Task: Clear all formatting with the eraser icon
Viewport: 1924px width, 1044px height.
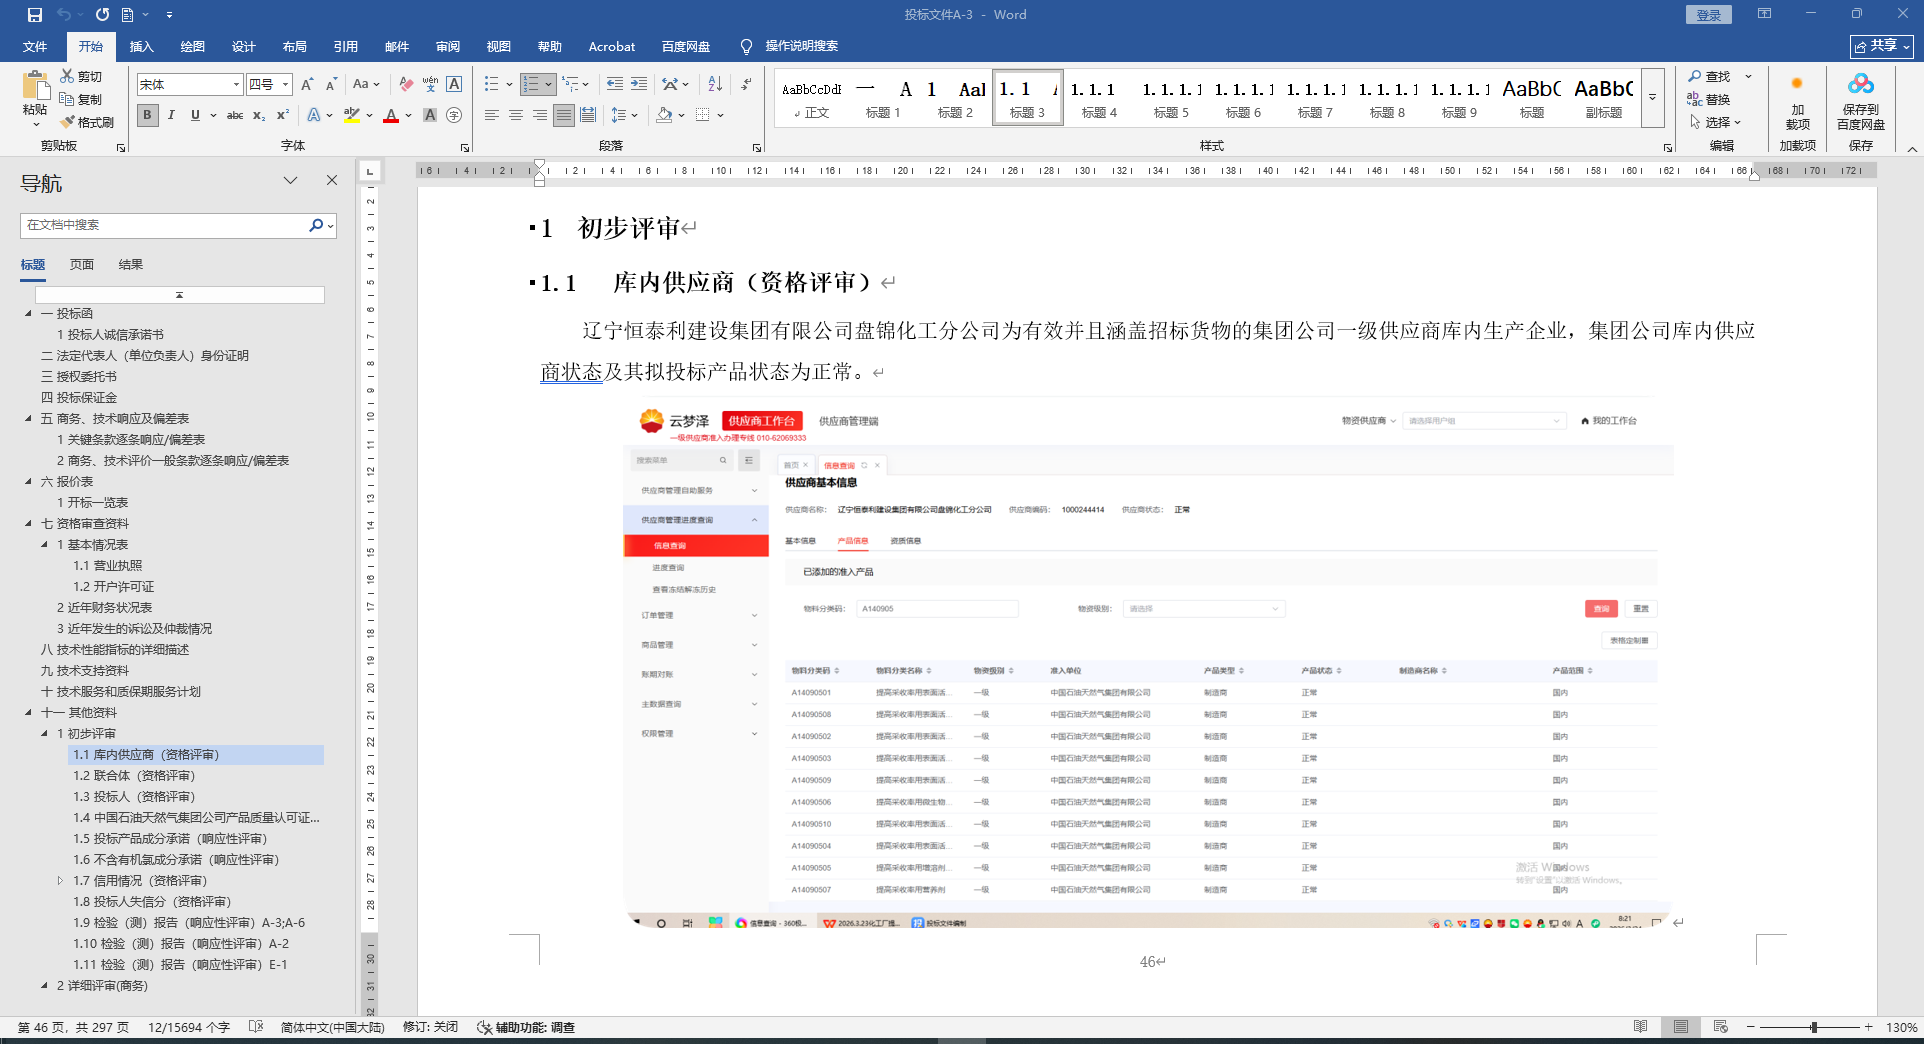Action: (x=406, y=84)
